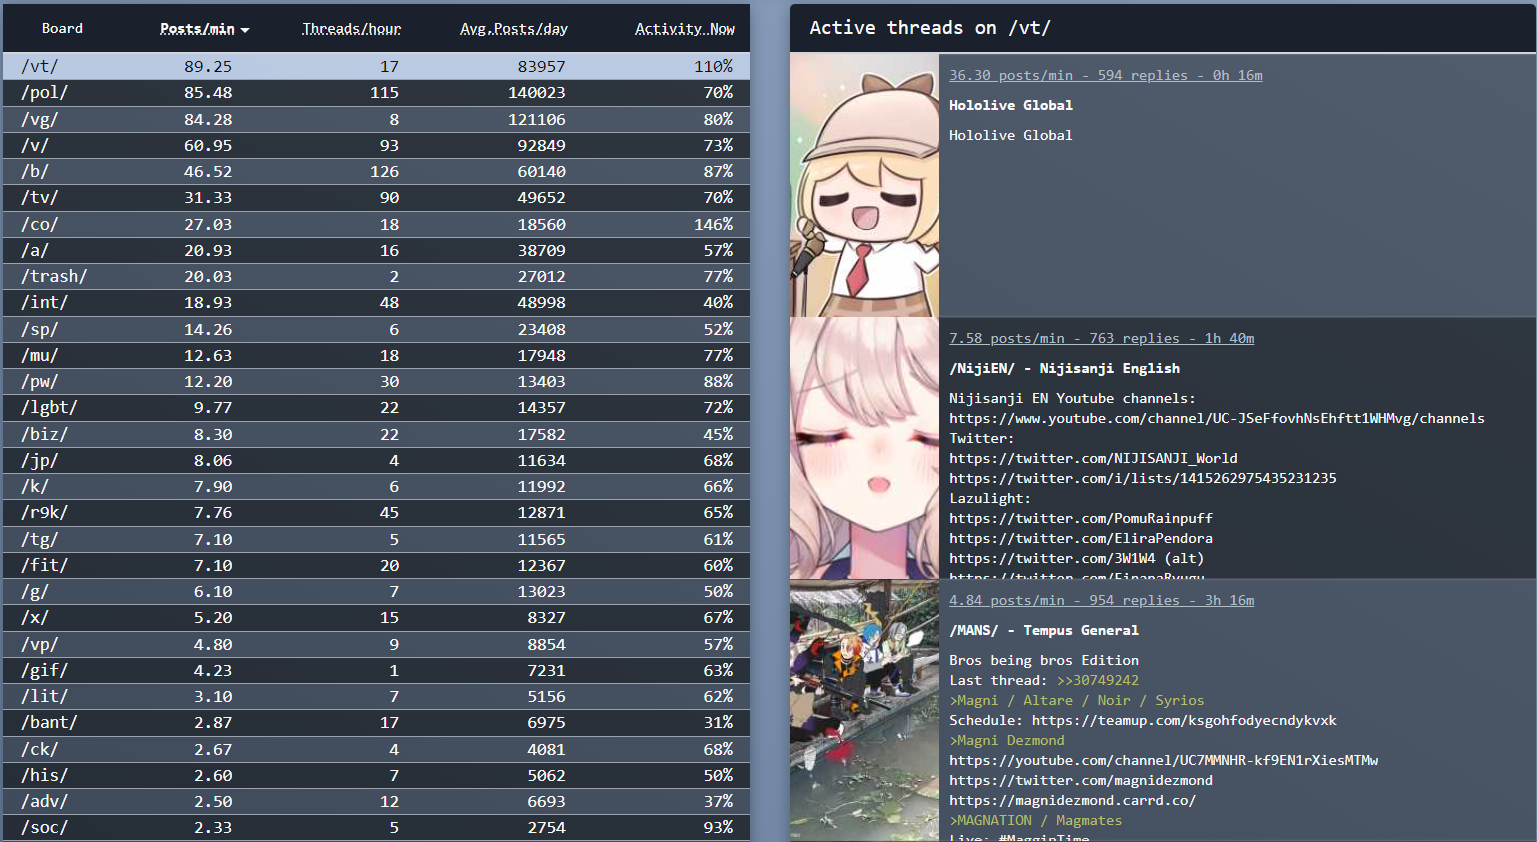Select the /r9k/ board row
The image size is (1537, 842).
(376, 512)
